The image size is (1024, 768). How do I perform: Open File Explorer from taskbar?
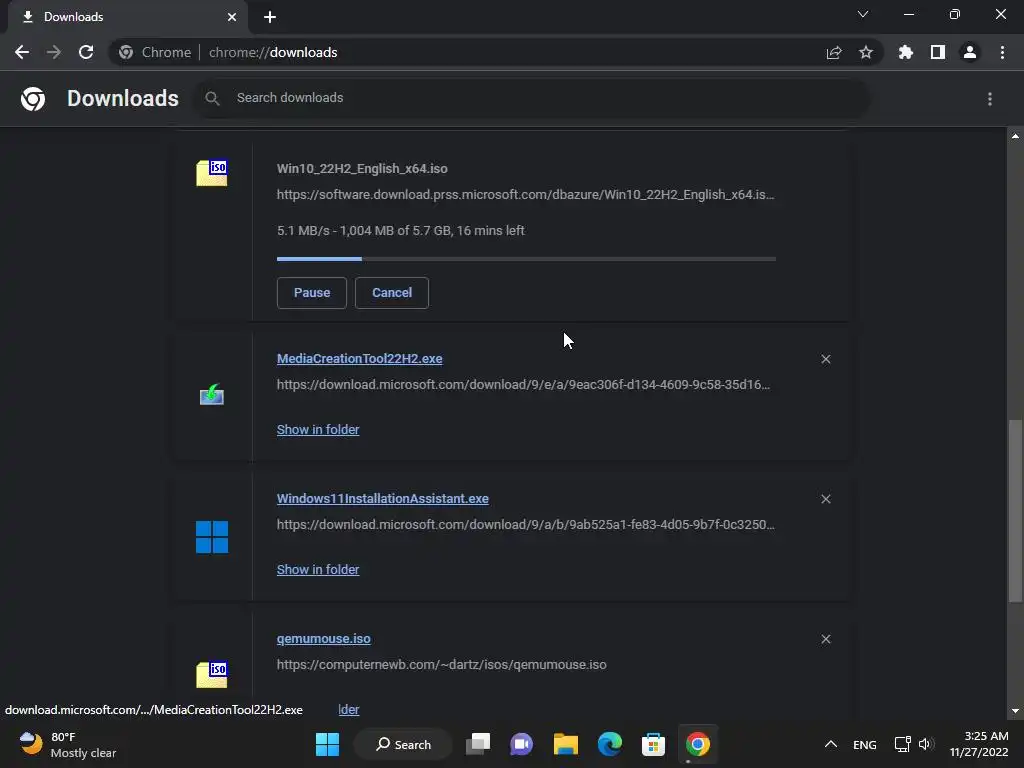point(566,744)
